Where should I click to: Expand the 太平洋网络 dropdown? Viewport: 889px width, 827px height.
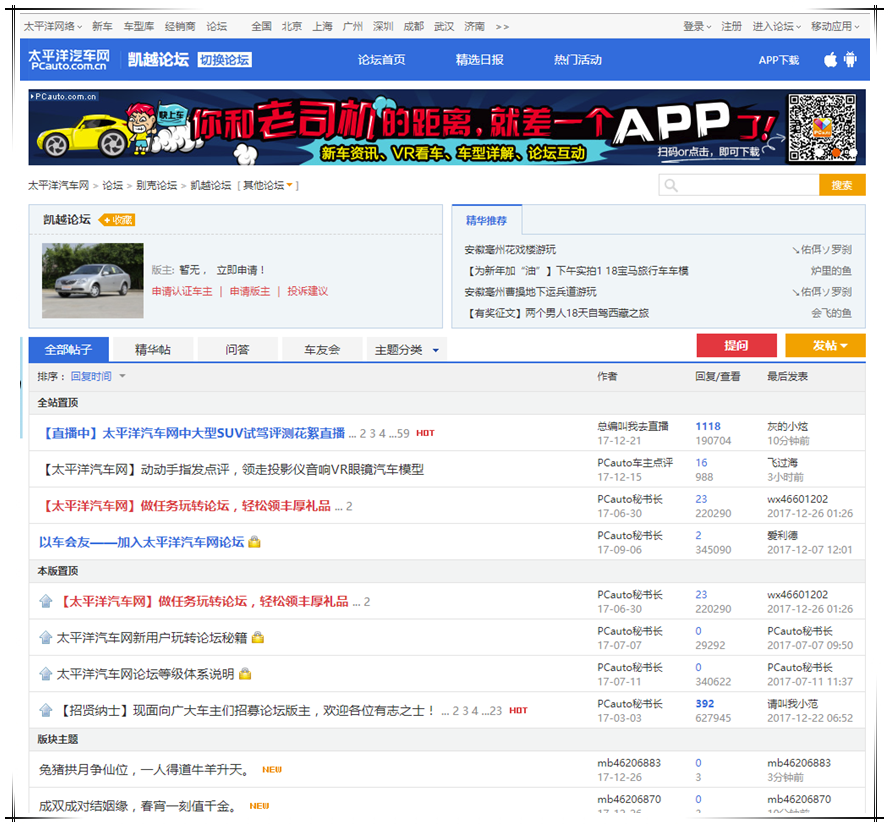[x=53, y=26]
